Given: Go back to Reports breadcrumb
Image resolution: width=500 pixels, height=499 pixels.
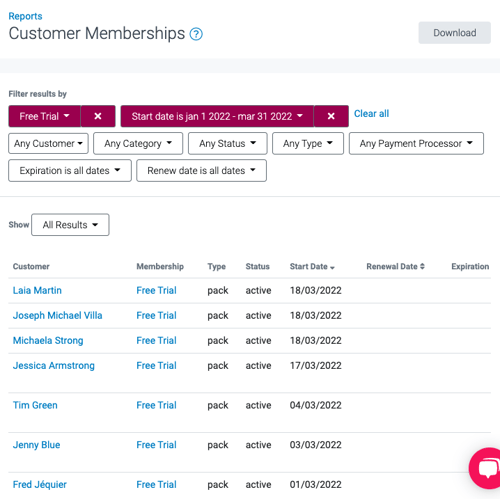Looking at the screenshot, I should [25, 16].
